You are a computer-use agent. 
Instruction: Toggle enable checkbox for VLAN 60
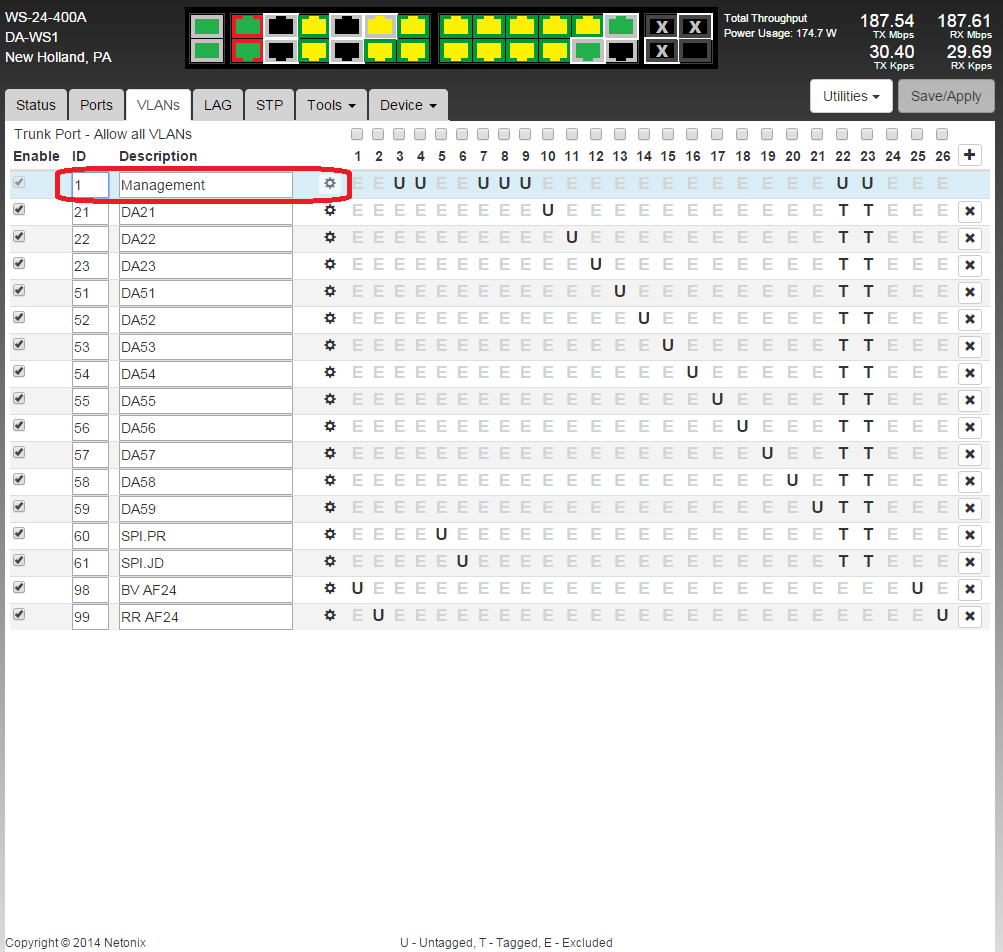coord(19,533)
